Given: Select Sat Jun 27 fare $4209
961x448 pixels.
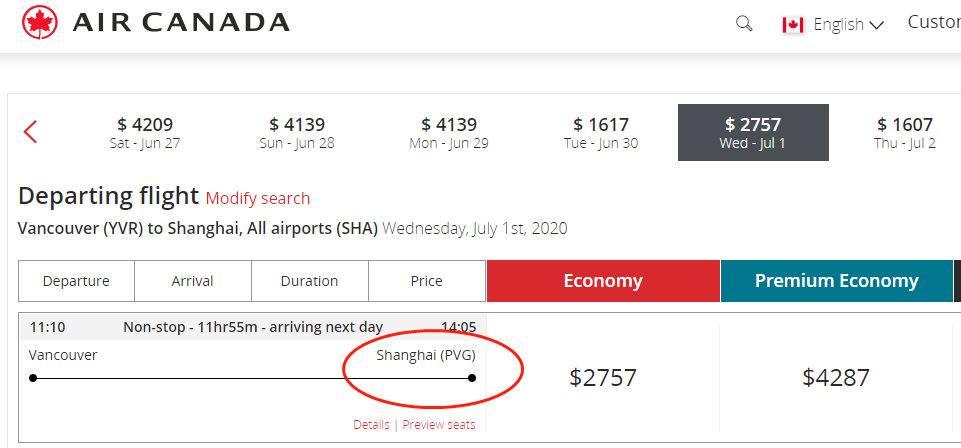Looking at the screenshot, I should pyautogui.click(x=145, y=132).
